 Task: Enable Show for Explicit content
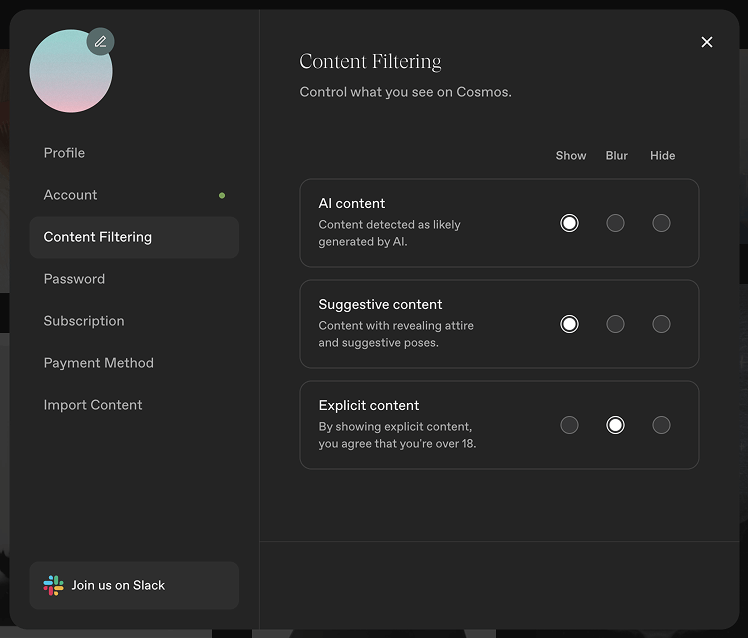(569, 425)
